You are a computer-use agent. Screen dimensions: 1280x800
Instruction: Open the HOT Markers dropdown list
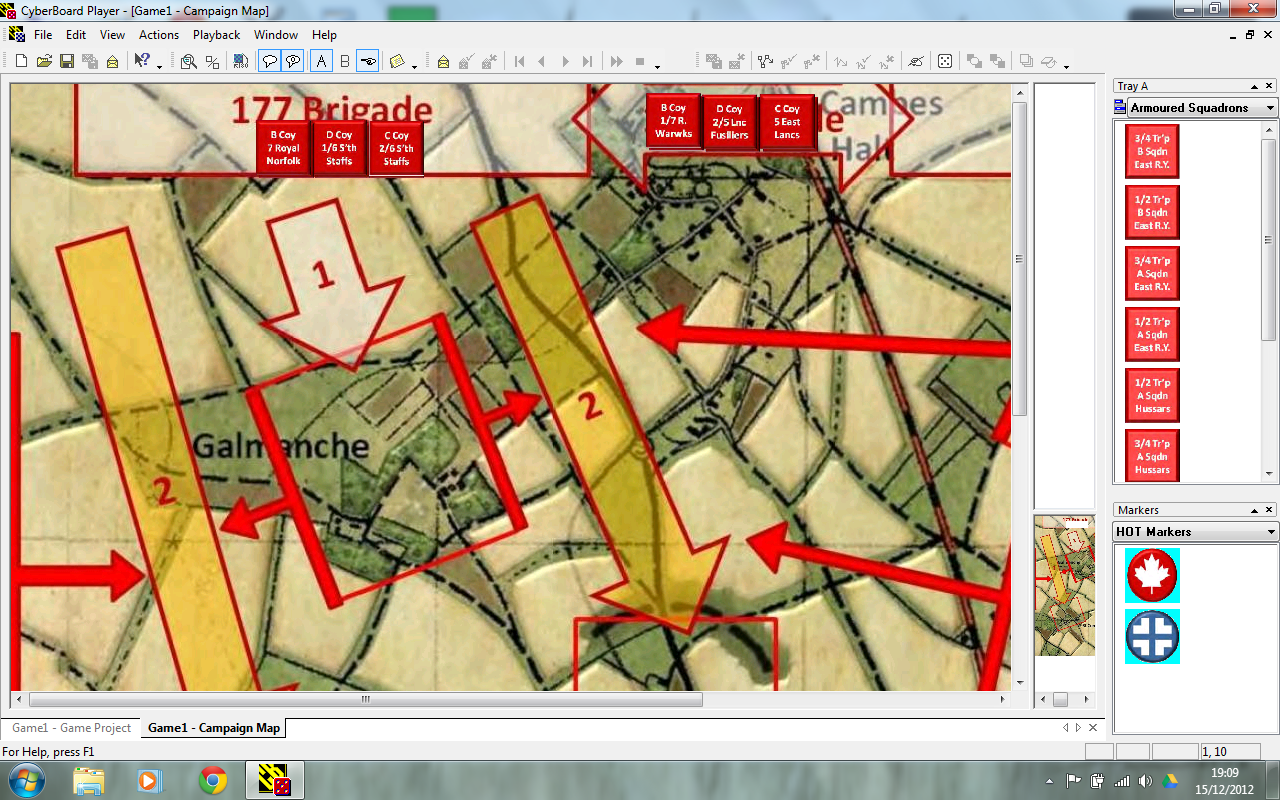[1270, 532]
